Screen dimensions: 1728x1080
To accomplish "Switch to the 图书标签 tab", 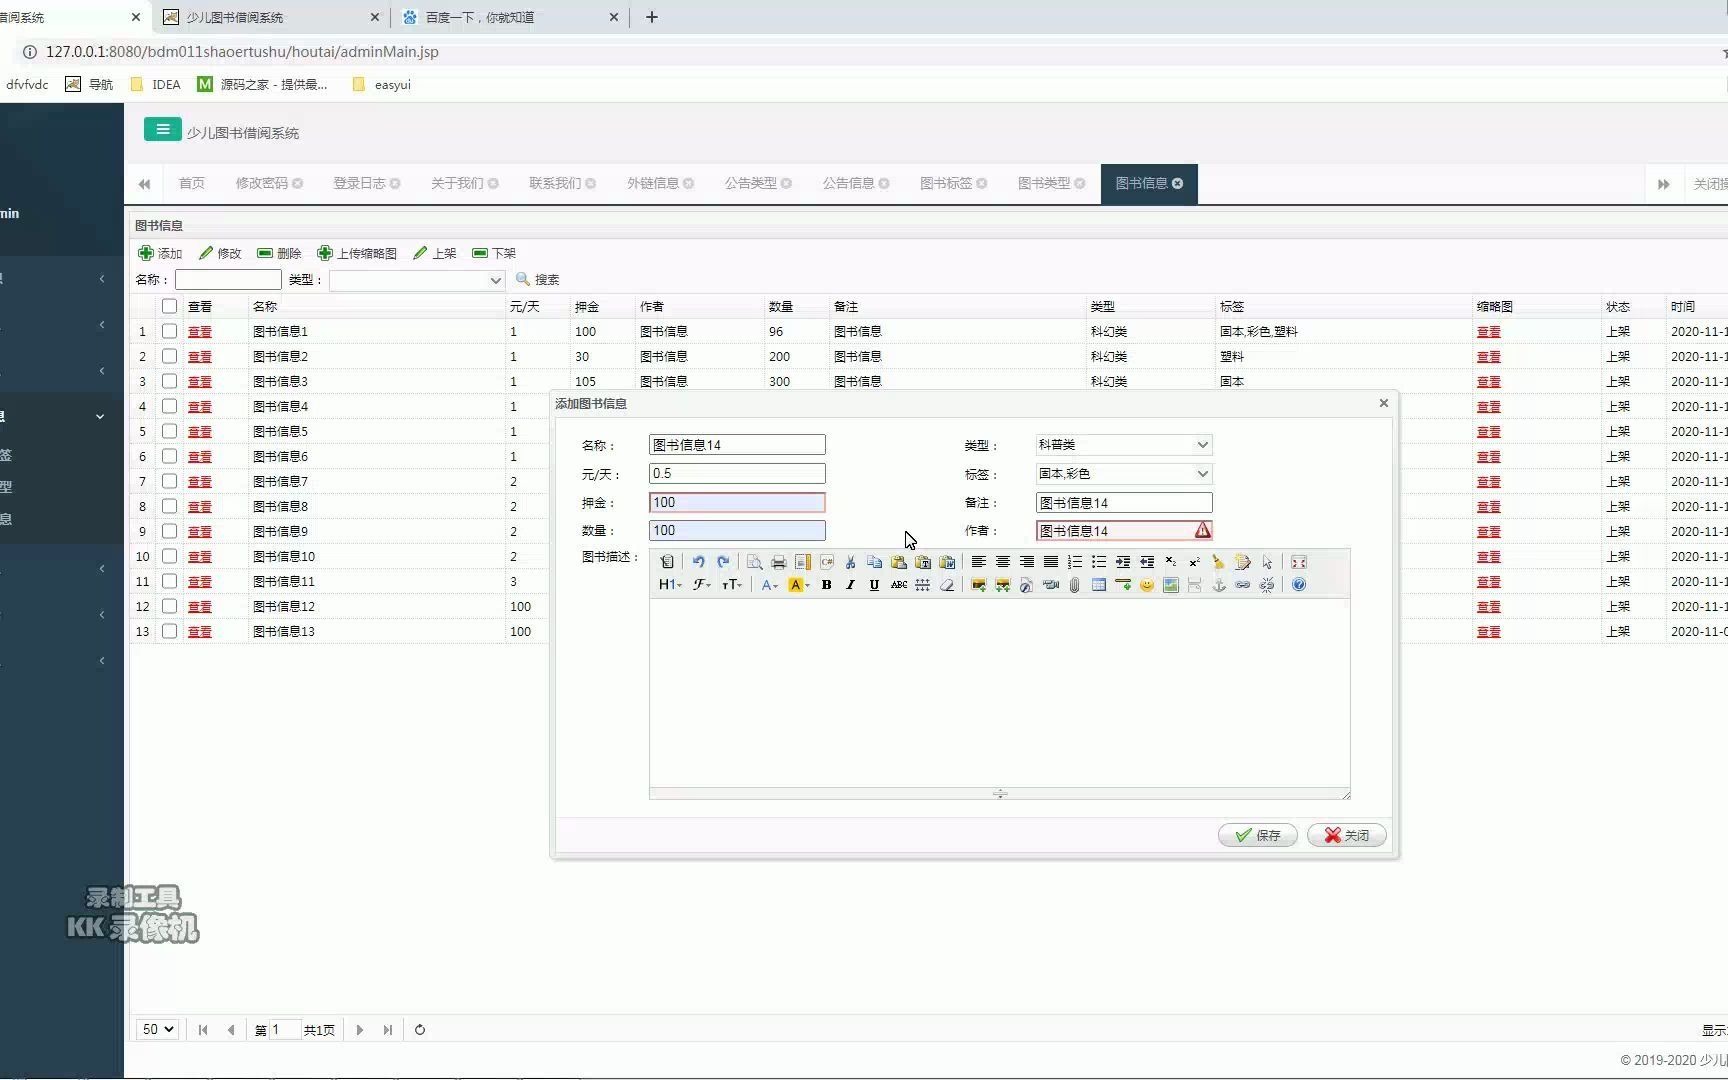I will [953, 183].
